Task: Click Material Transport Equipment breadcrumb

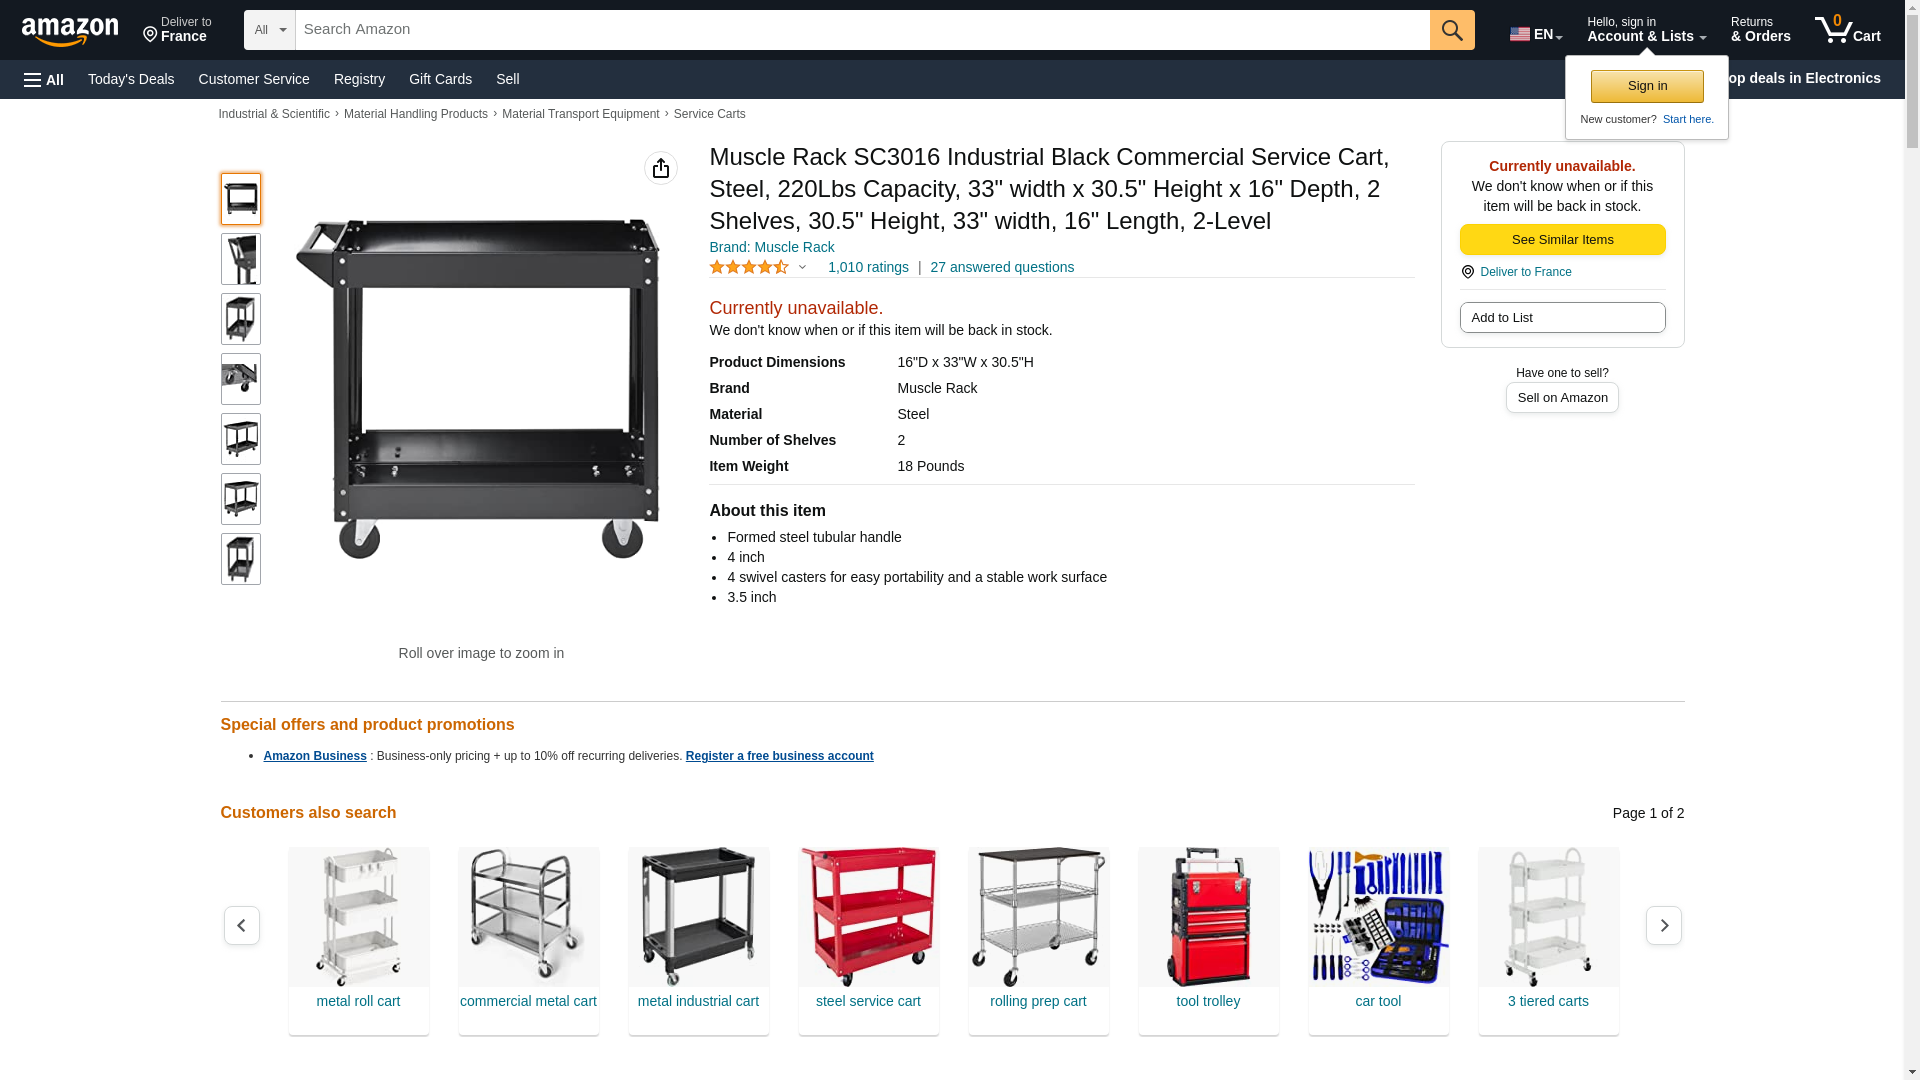Action: [x=580, y=114]
